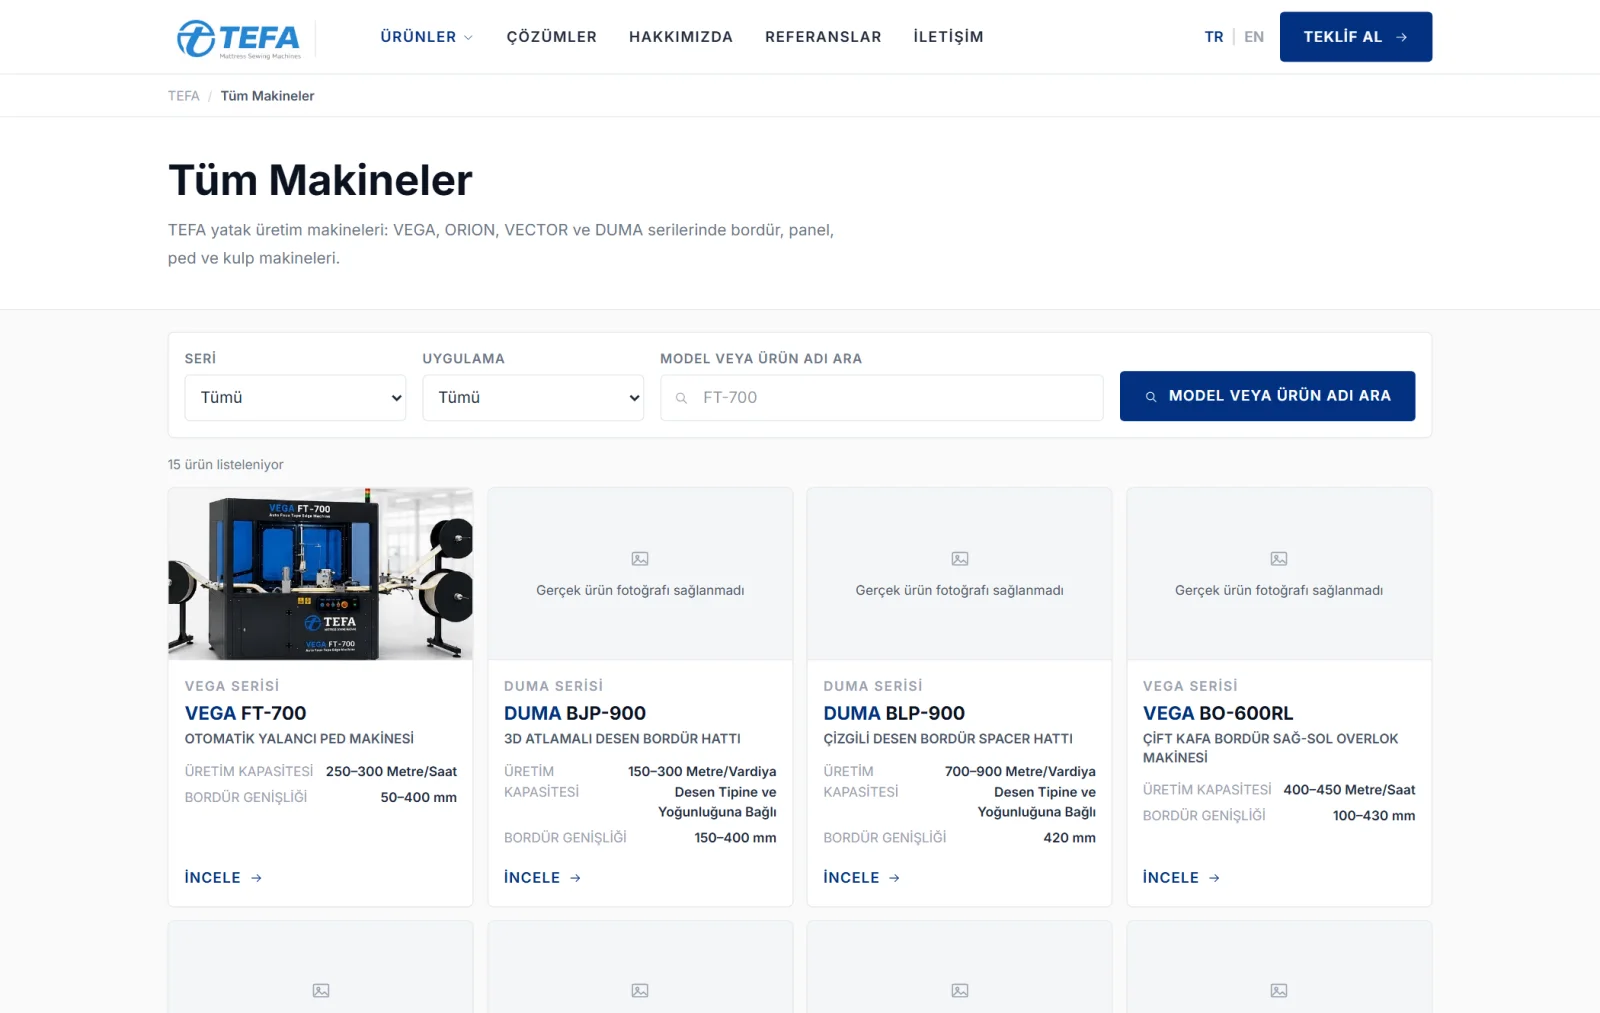Open HAKKIMIZDA menu item
The height and width of the screenshot is (1013, 1600).
(681, 37)
